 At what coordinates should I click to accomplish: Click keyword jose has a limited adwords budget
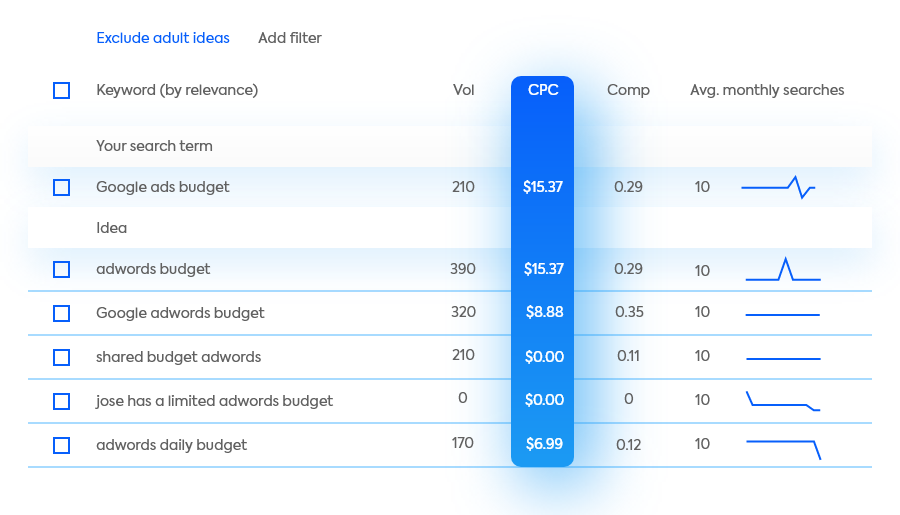tap(215, 401)
